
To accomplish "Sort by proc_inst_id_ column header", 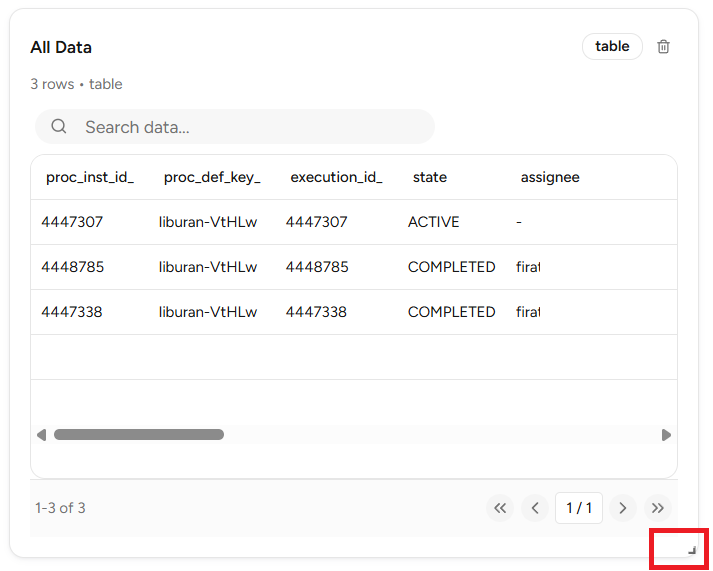I will (90, 177).
